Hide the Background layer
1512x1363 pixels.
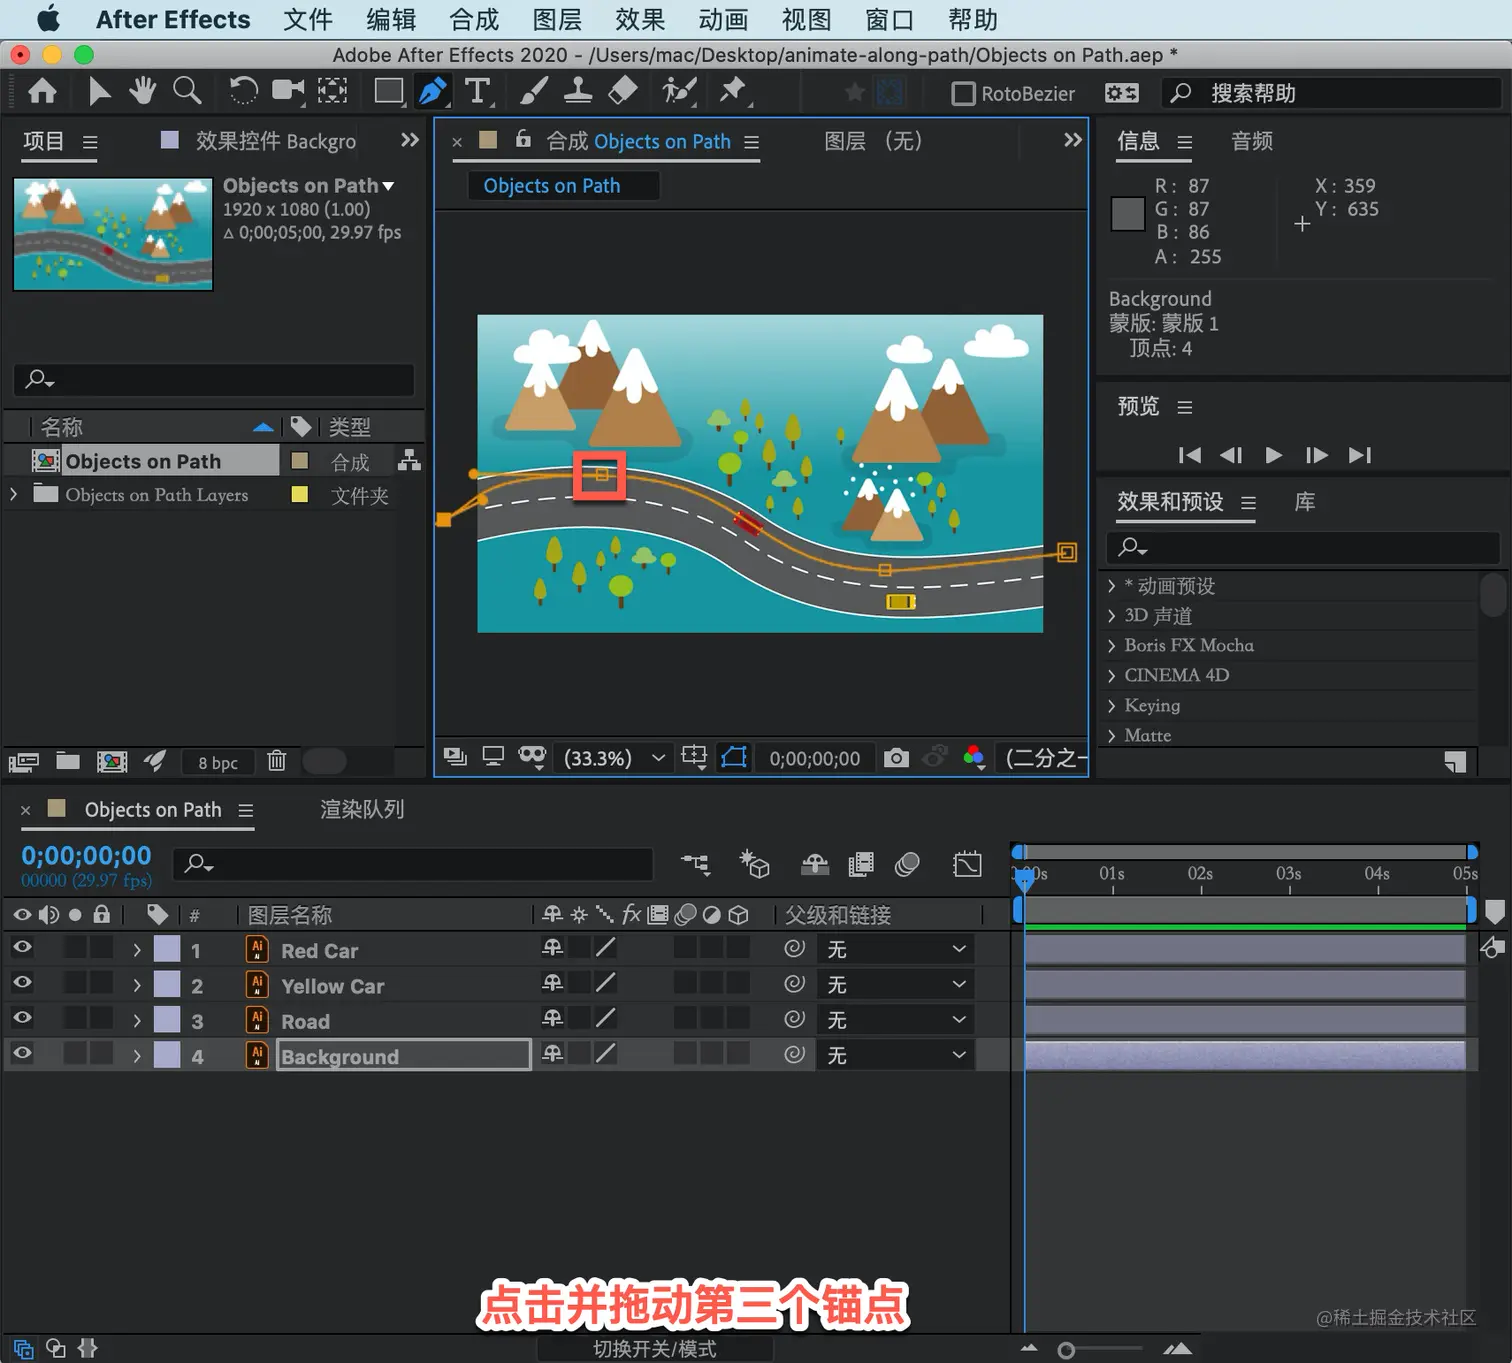click(22, 1053)
